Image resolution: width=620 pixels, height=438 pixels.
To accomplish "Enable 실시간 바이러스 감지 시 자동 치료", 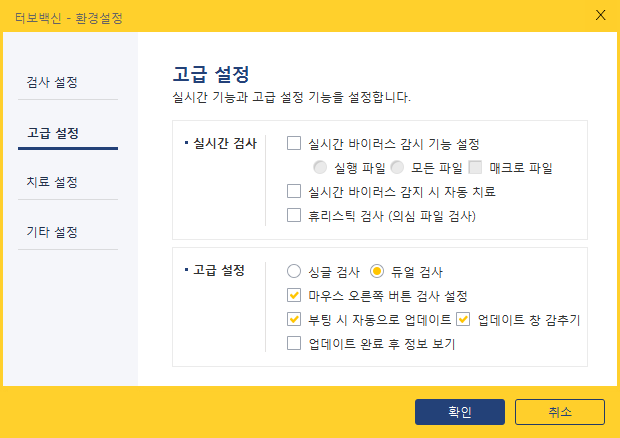I will pyautogui.click(x=294, y=191).
